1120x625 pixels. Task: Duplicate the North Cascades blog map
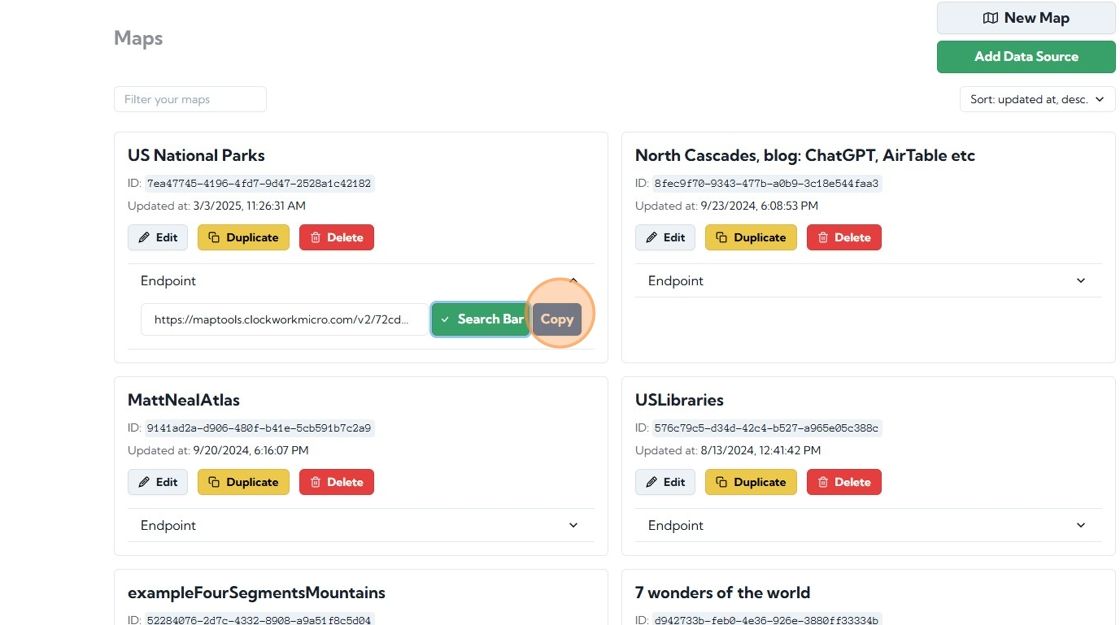click(x=750, y=237)
